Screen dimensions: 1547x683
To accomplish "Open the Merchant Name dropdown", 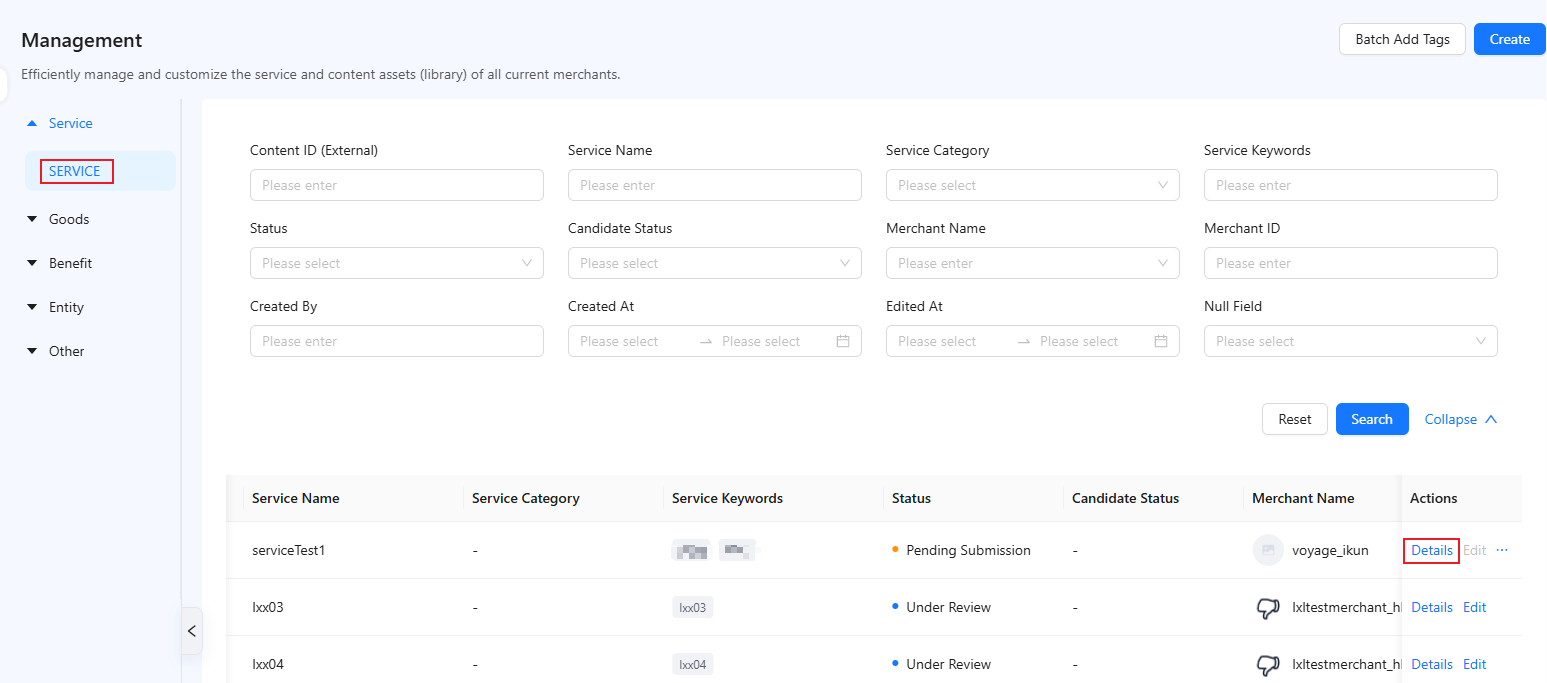I will (x=1033, y=263).
